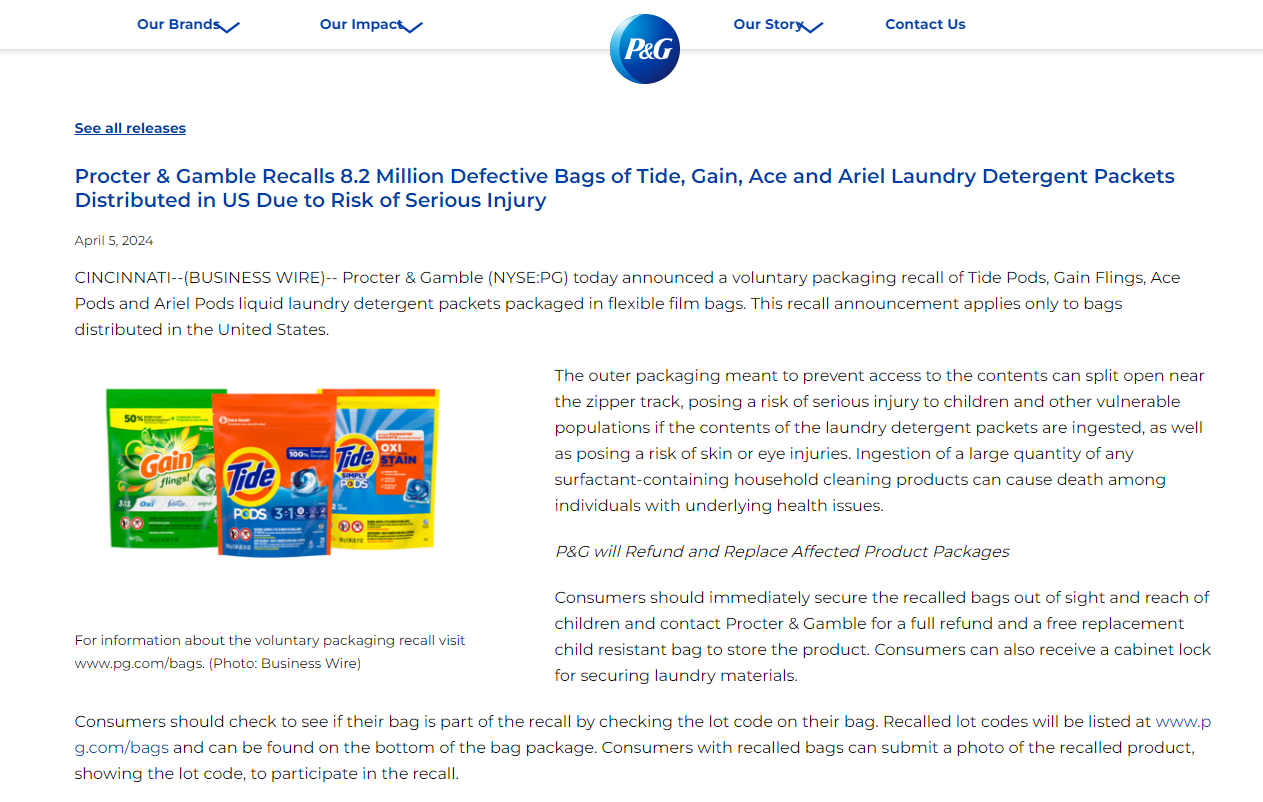
Task: Click the April 5, 2024 release date
Action: 114,241
